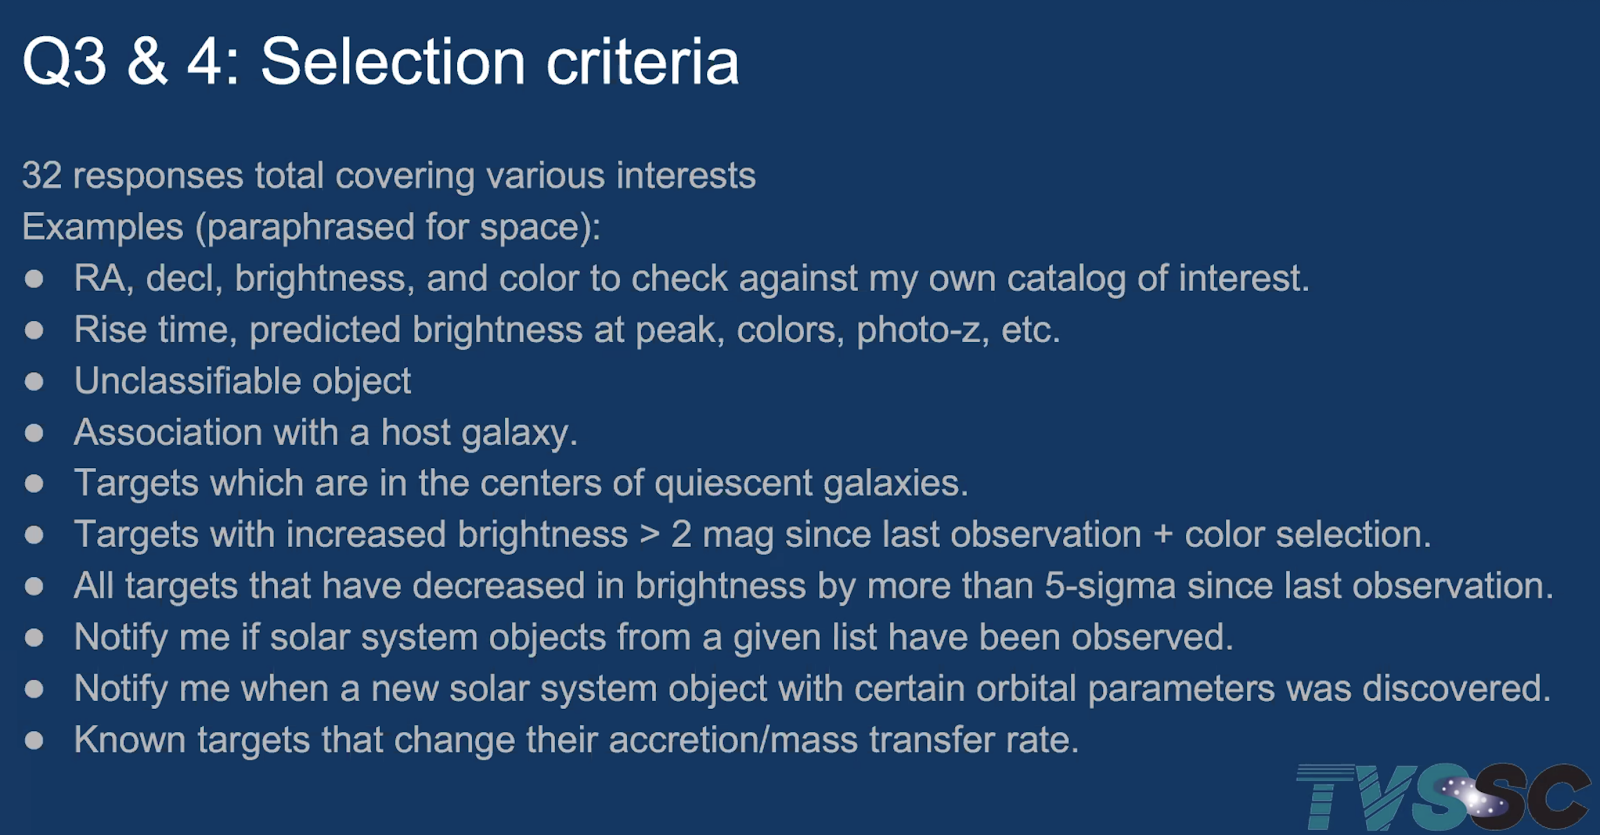Click the "decreased in brightness" 5-sigma line
Screen dimensions: 1600x835
pos(813,586)
